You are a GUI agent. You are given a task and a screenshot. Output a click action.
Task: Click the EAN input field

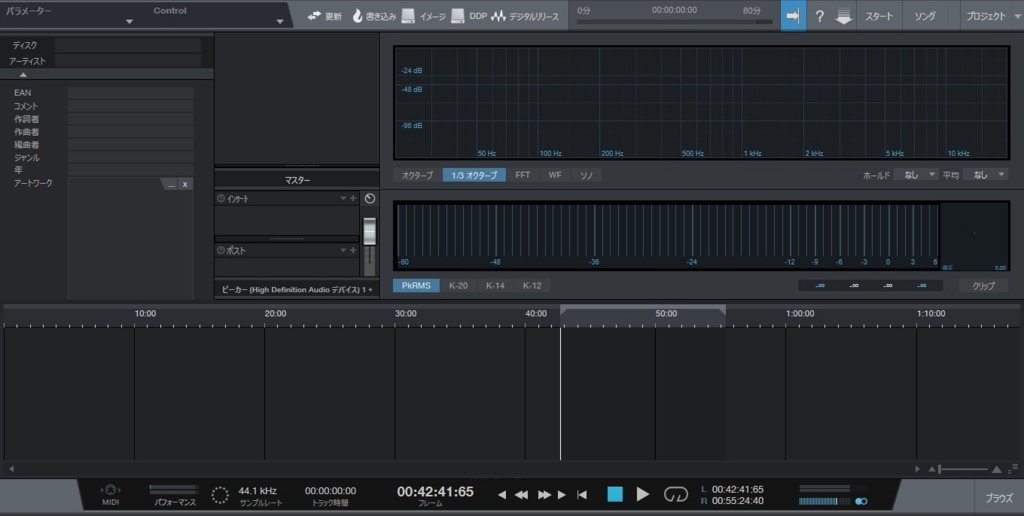pyautogui.click(x=131, y=93)
